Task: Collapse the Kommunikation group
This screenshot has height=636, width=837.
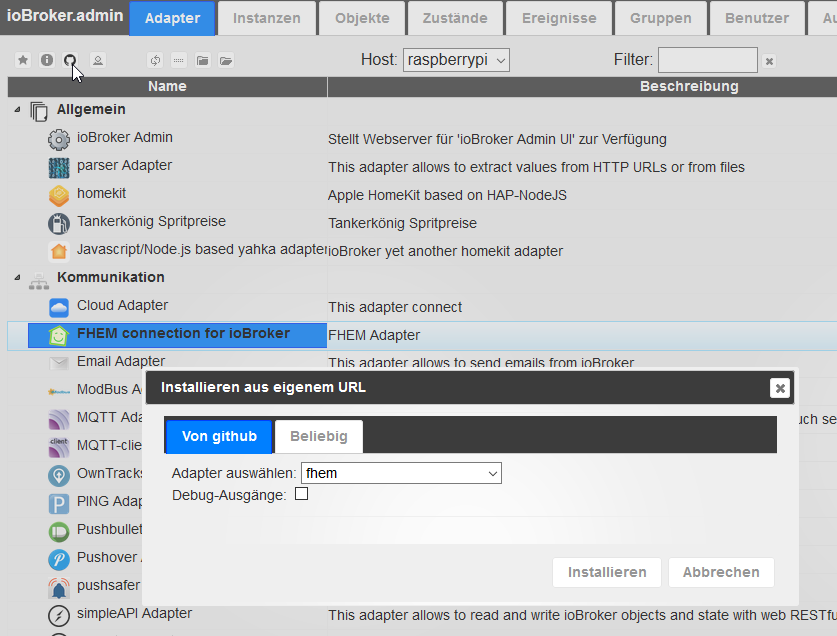Action: [x=17, y=278]
